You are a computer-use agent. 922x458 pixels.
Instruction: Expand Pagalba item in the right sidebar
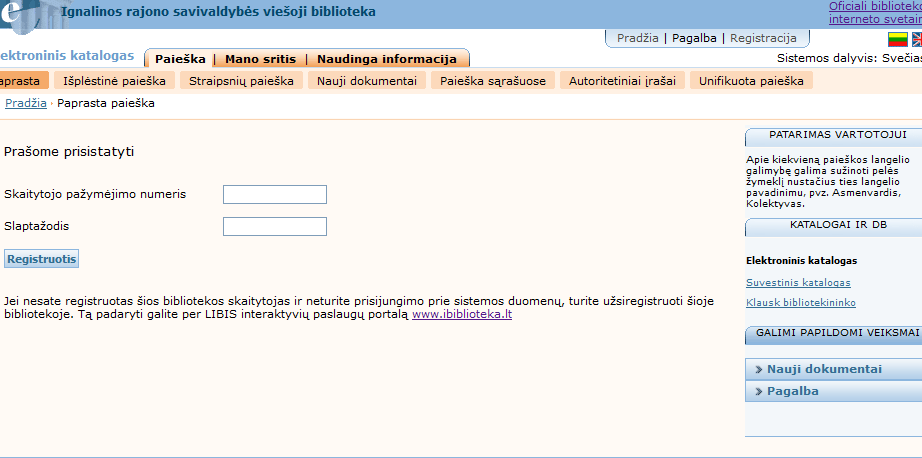tap(792, 391)
